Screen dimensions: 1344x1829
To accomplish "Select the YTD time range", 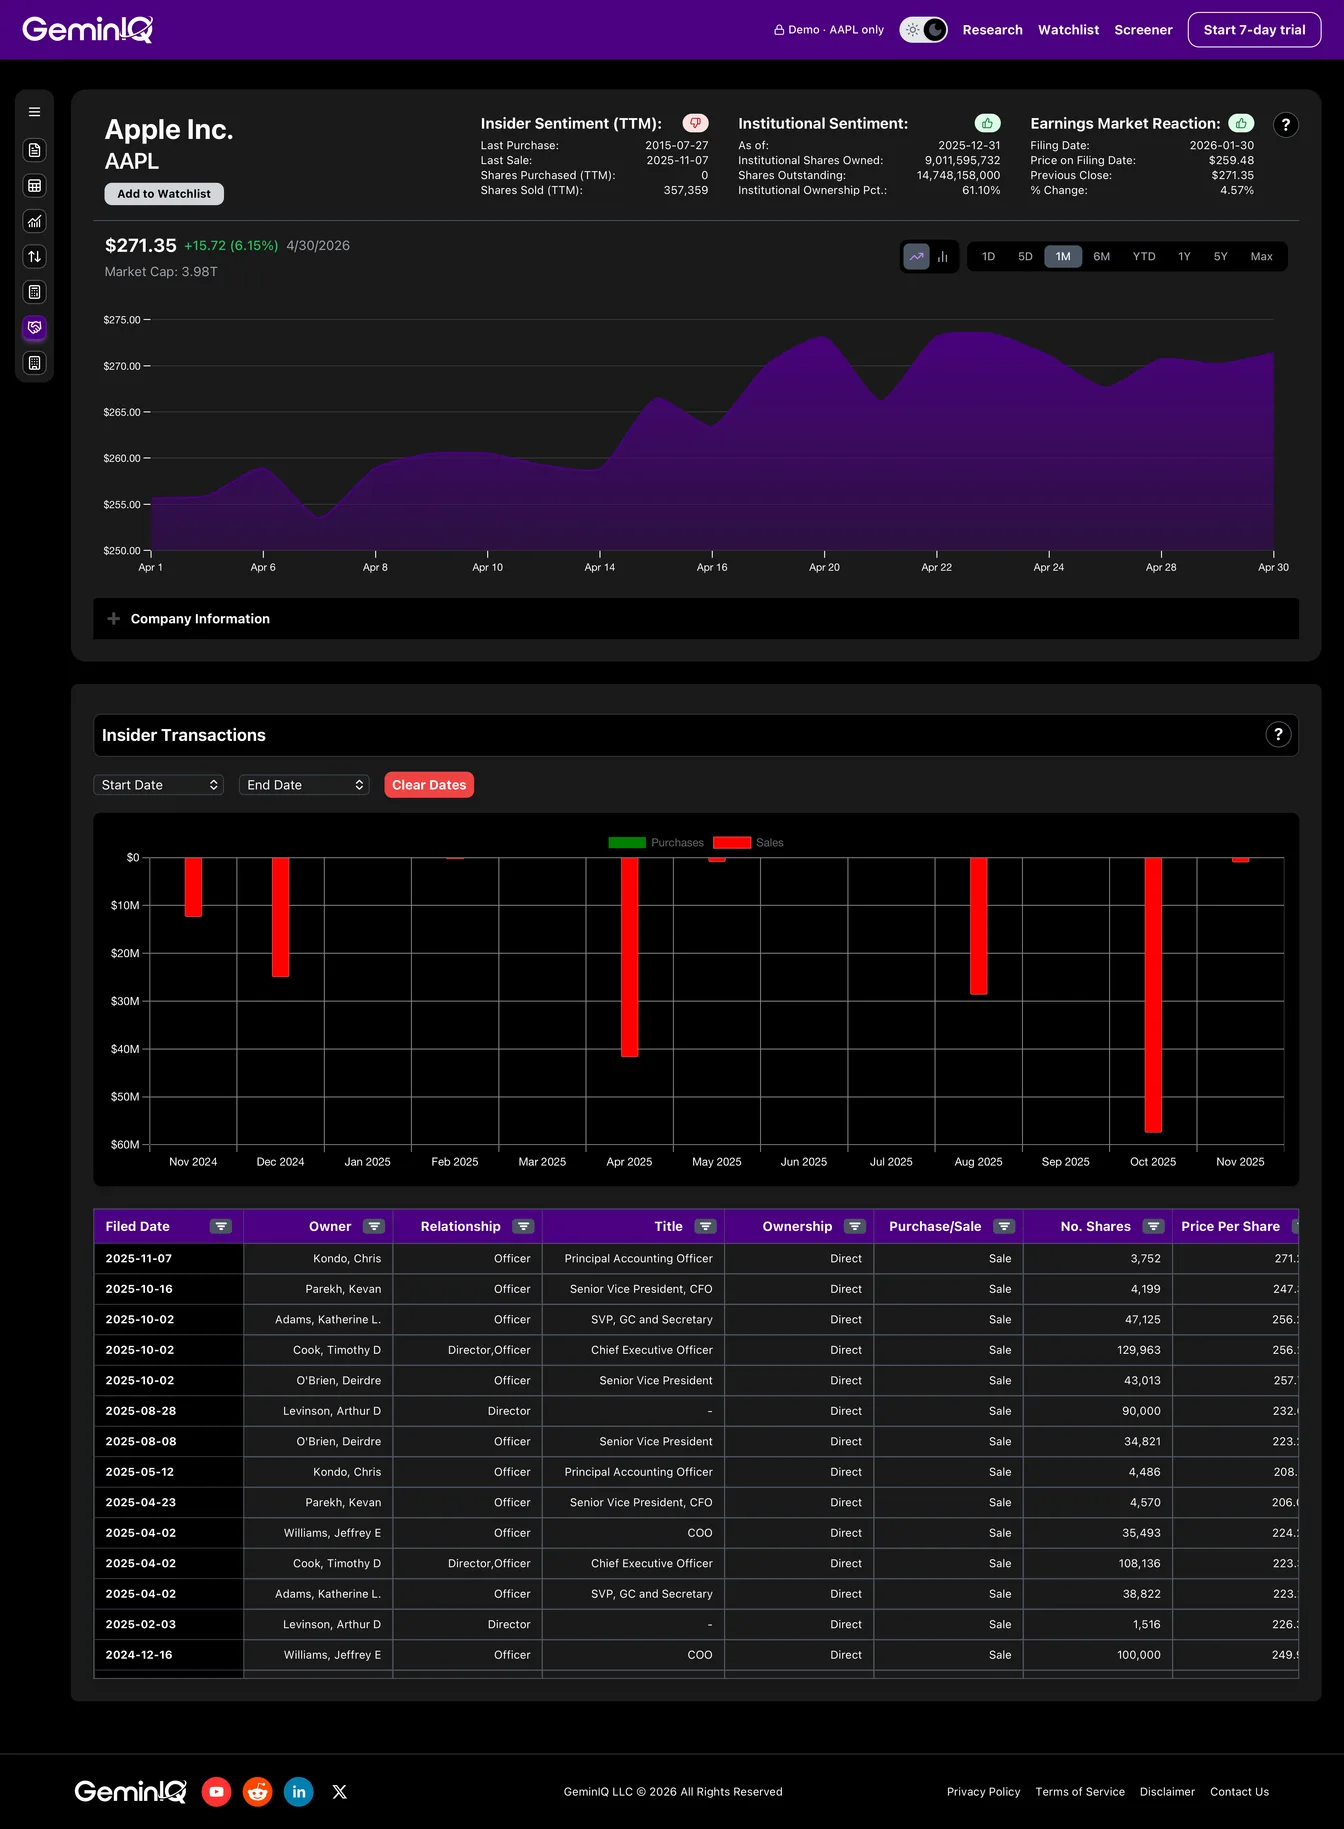I will tap(1144, 257).
